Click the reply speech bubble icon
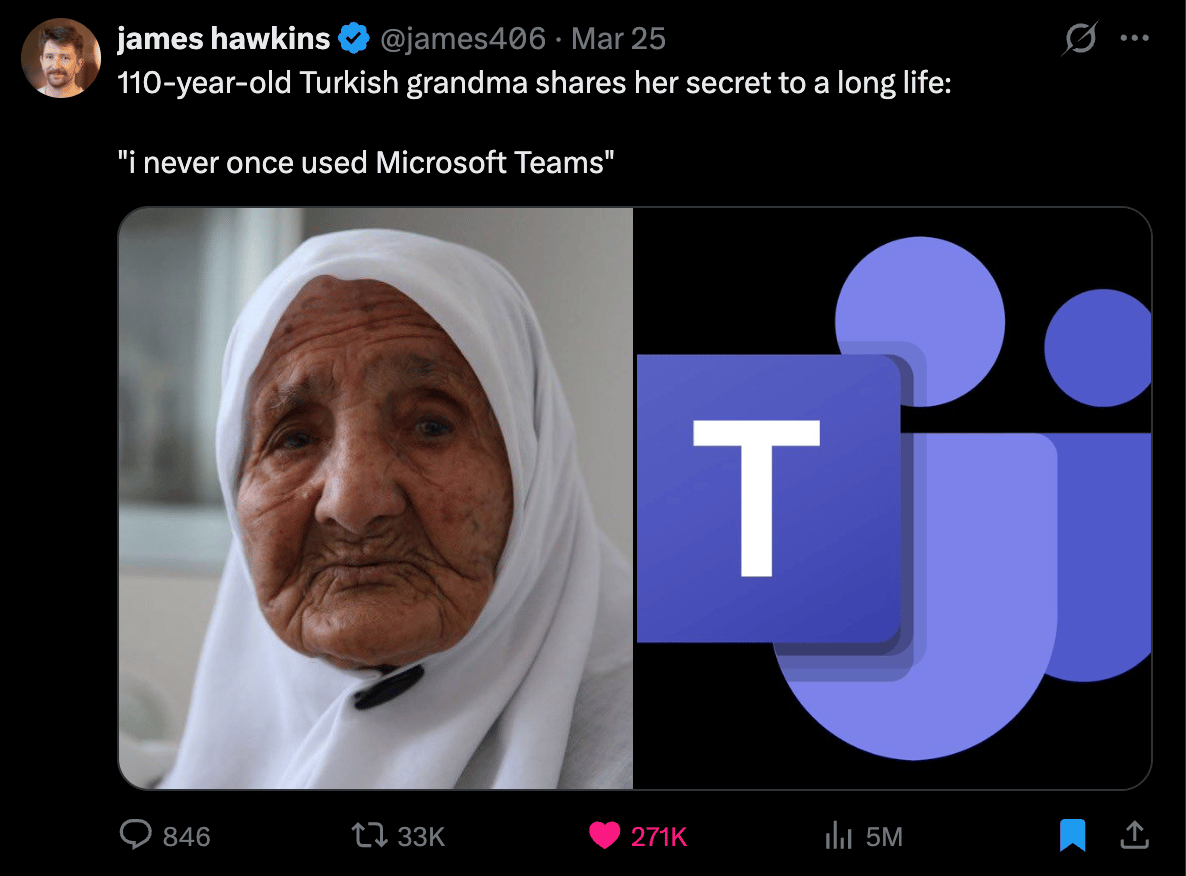Viewport: 1186px width, 876px height. 136,835
